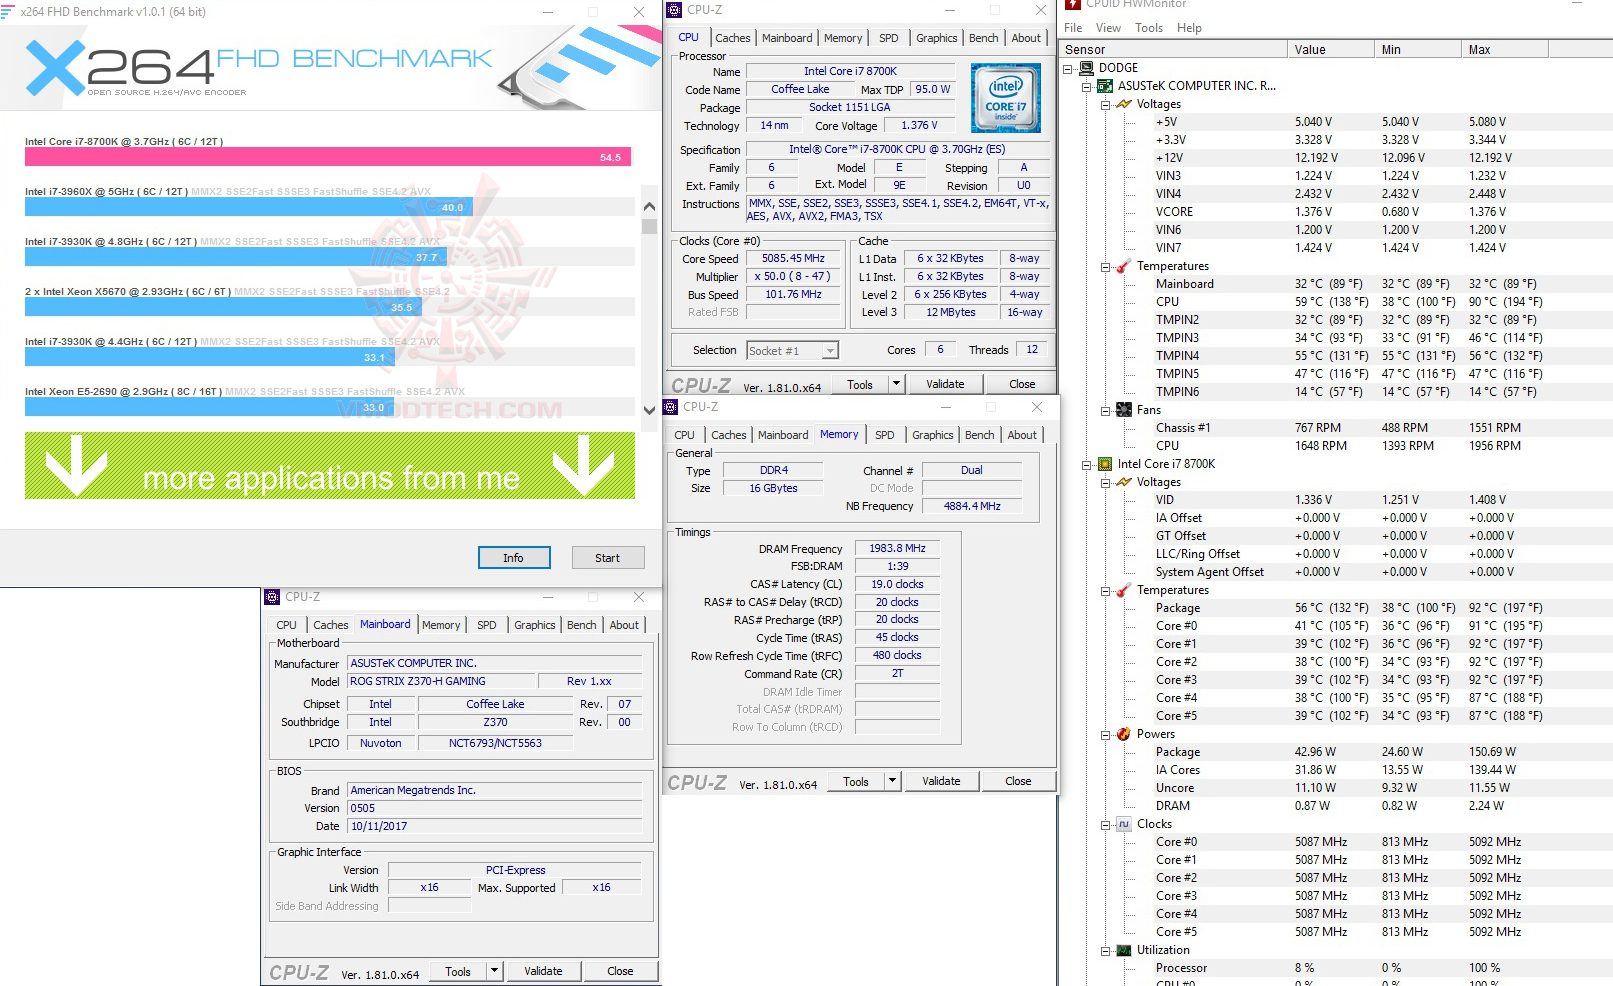Open SPD tab in the CPU-Z Memory-tab window
Image resolution: width=1613 pixels, height=986 pixels.
click(885, 435)
